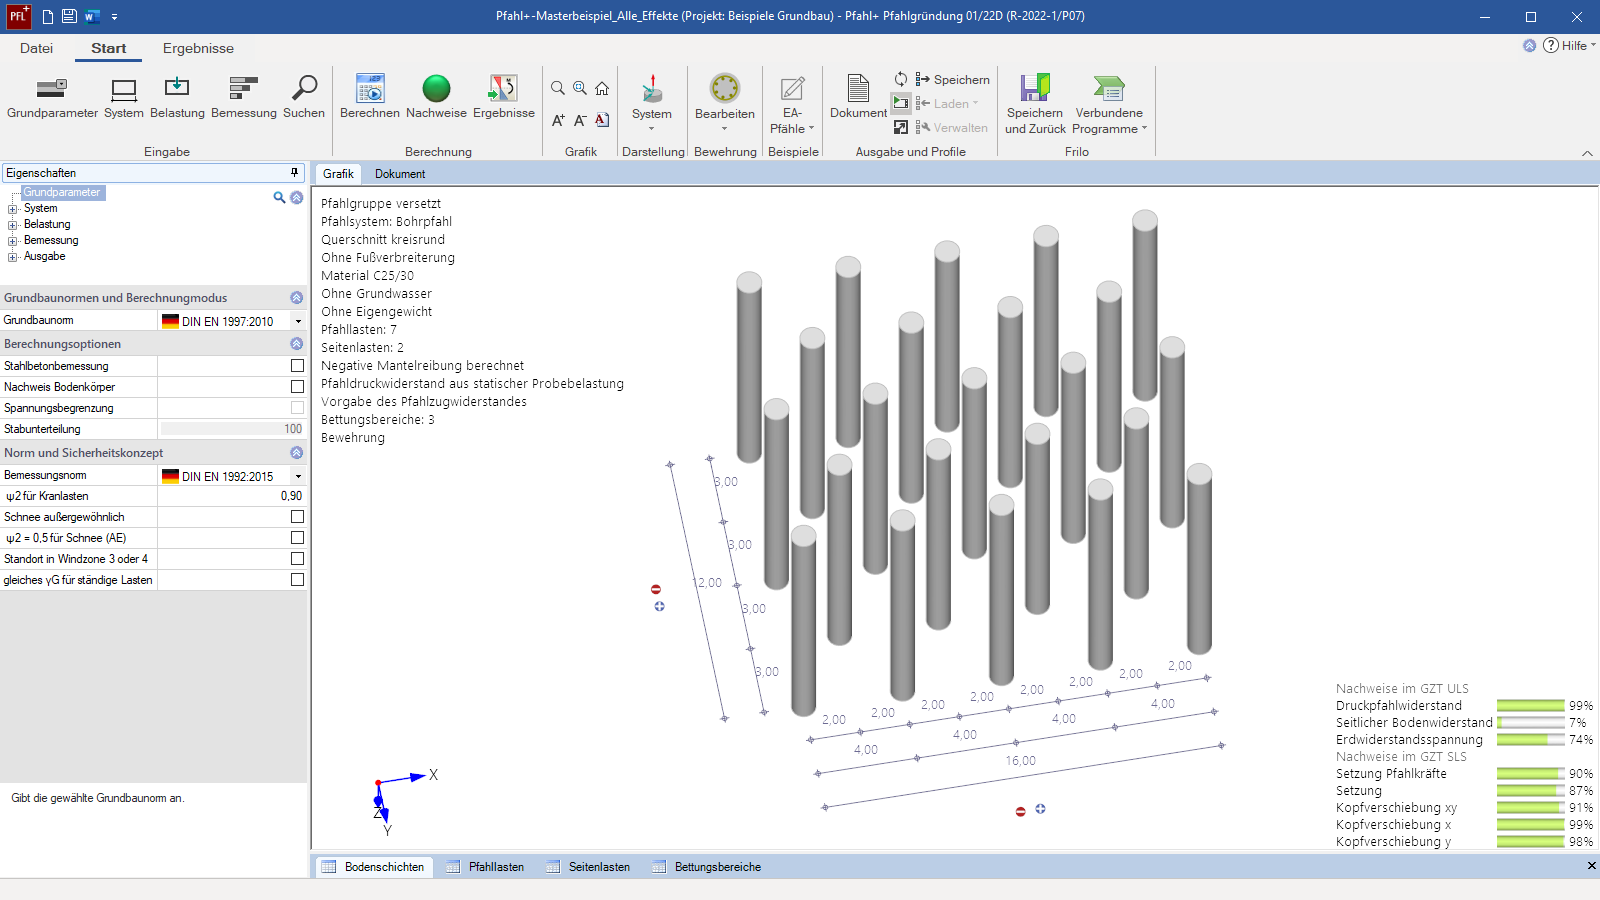The height and width of the screenshot is (900, 1600).
Task: Click Erdwiderstandsspannung 74% bar
Action: pyautogui.click(x=1531, y=740)
